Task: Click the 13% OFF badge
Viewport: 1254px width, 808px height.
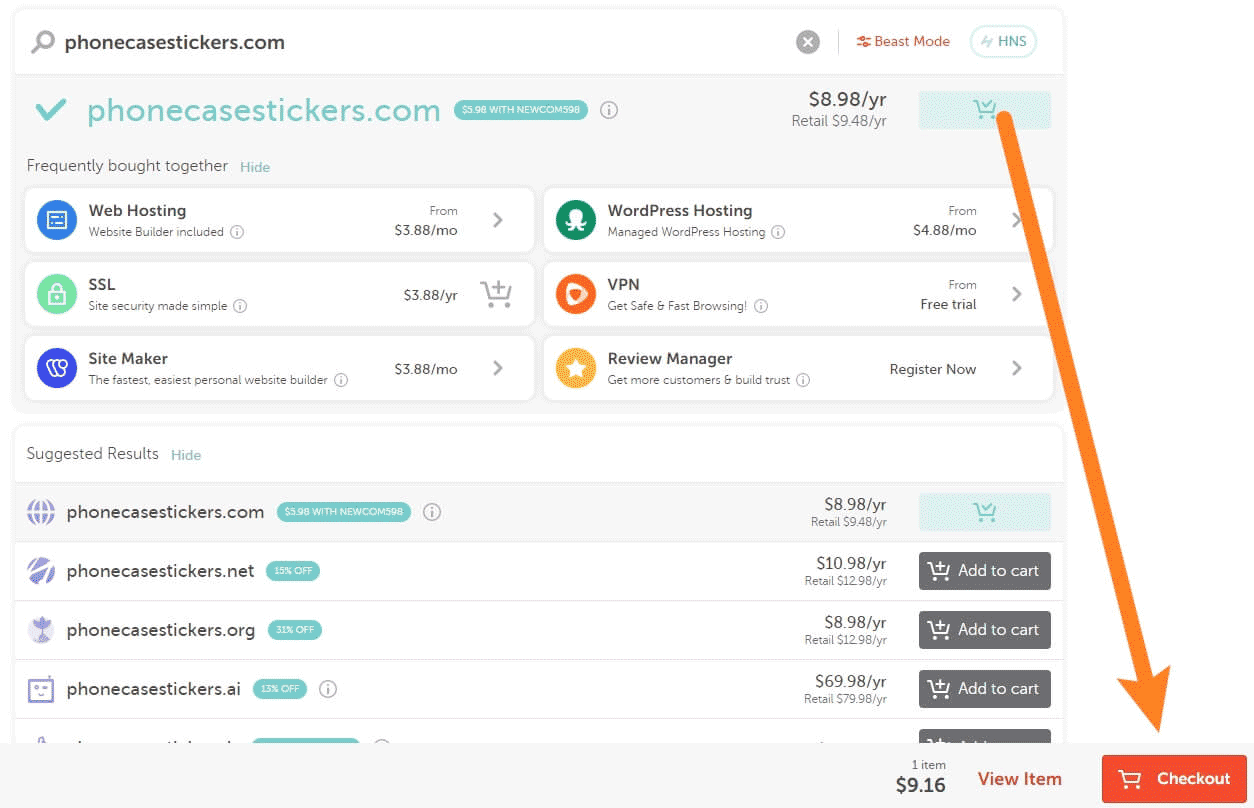Action: tap(279, 689)
